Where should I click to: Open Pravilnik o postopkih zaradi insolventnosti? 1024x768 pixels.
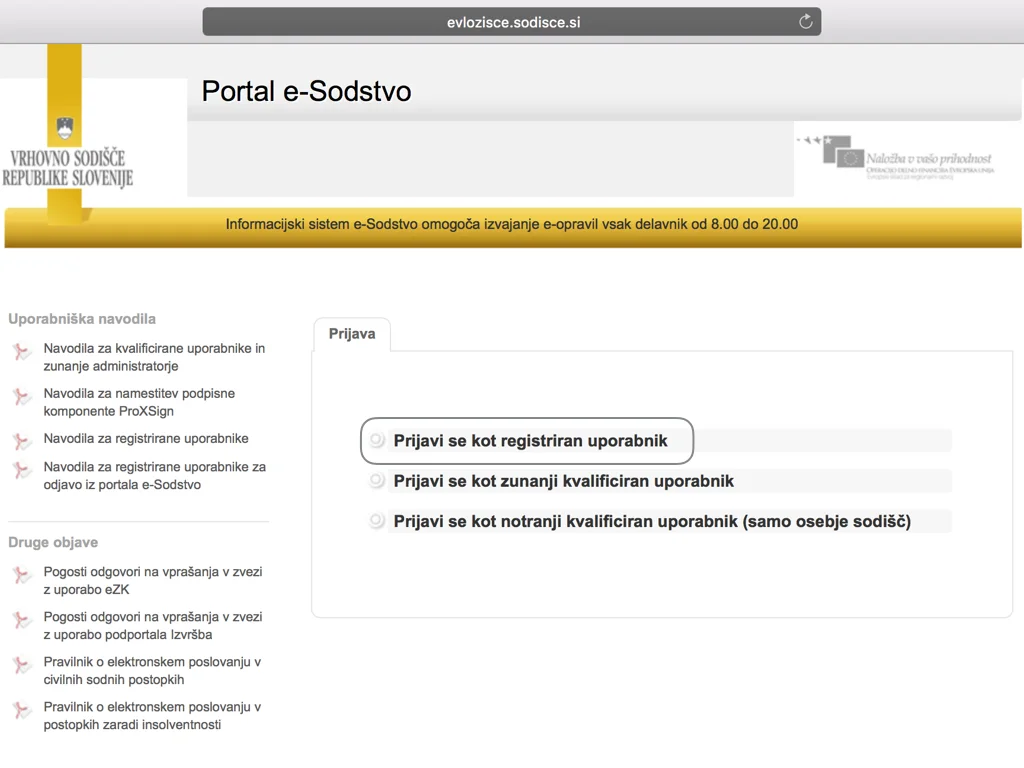click(x=152, y=716)
